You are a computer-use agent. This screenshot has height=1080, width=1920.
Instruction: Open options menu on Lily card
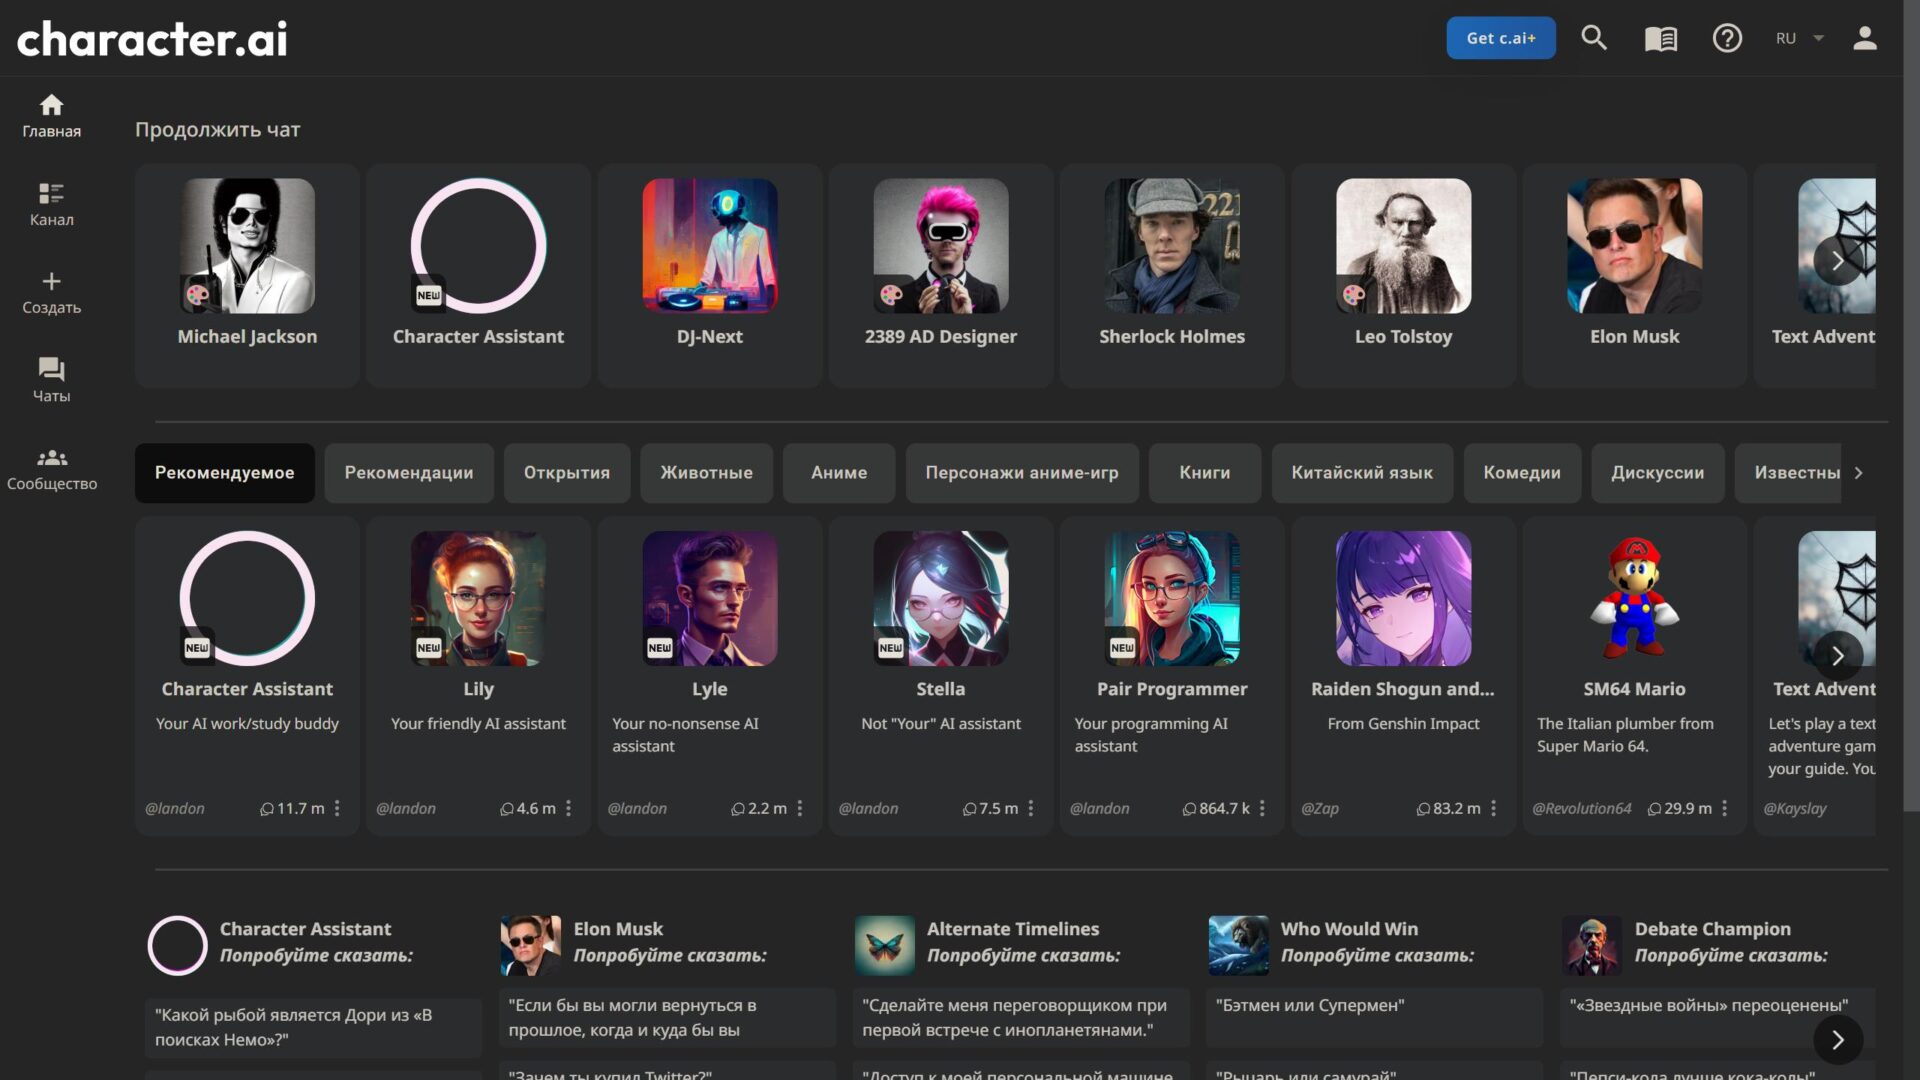click(x=568, y=808)
